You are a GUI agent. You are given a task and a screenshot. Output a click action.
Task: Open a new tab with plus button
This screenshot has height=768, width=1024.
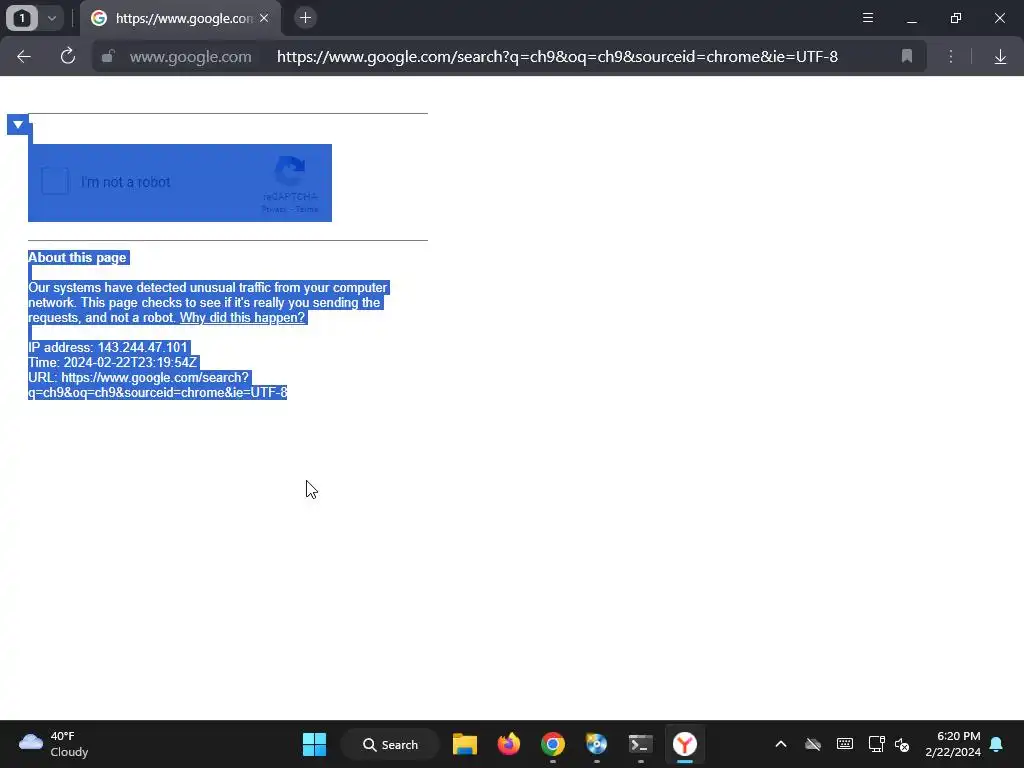tap(305, 18)
